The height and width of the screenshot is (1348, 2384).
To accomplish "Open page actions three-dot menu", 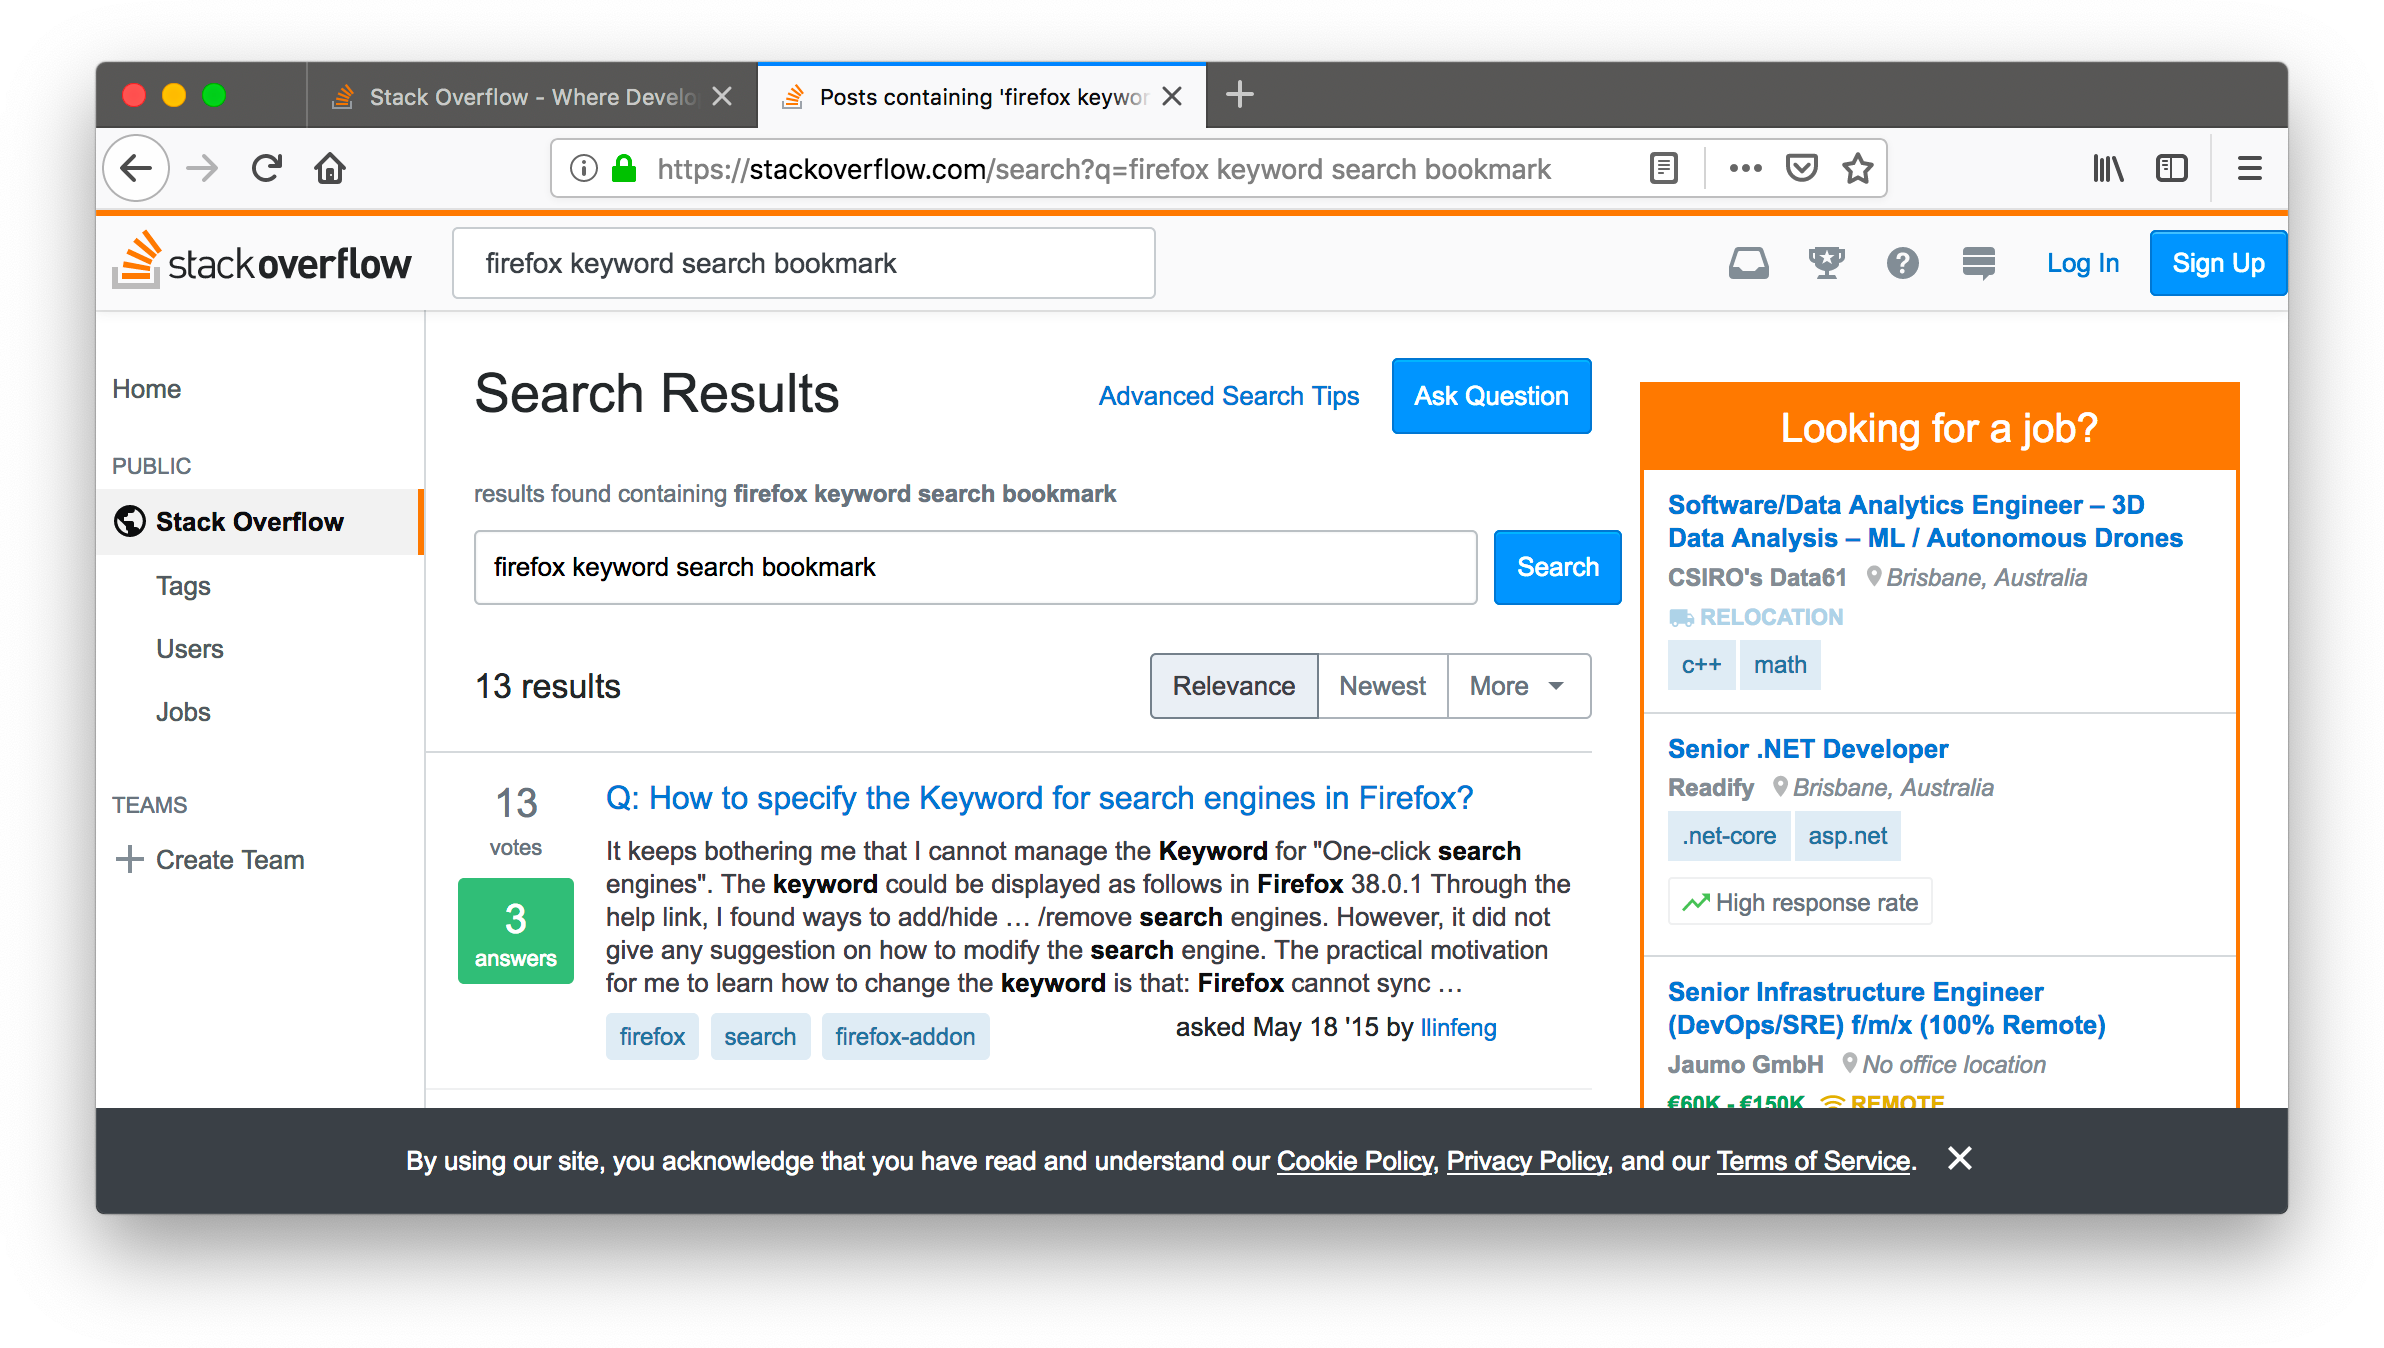I will 1745,168.
